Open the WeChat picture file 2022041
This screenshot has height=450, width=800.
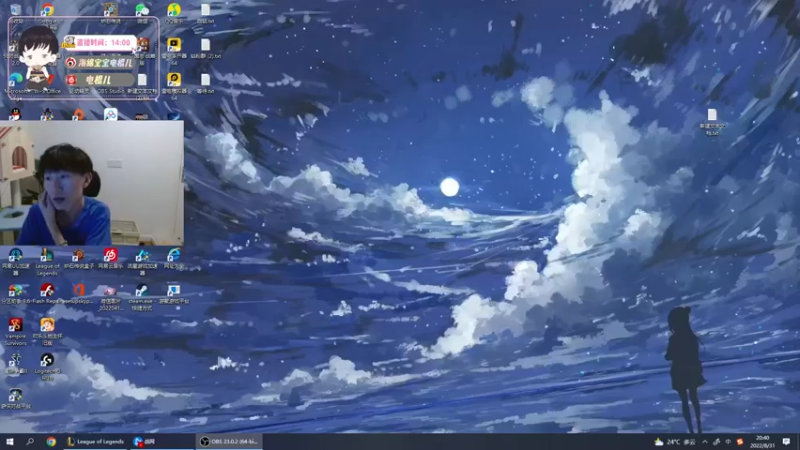point(110,297)
